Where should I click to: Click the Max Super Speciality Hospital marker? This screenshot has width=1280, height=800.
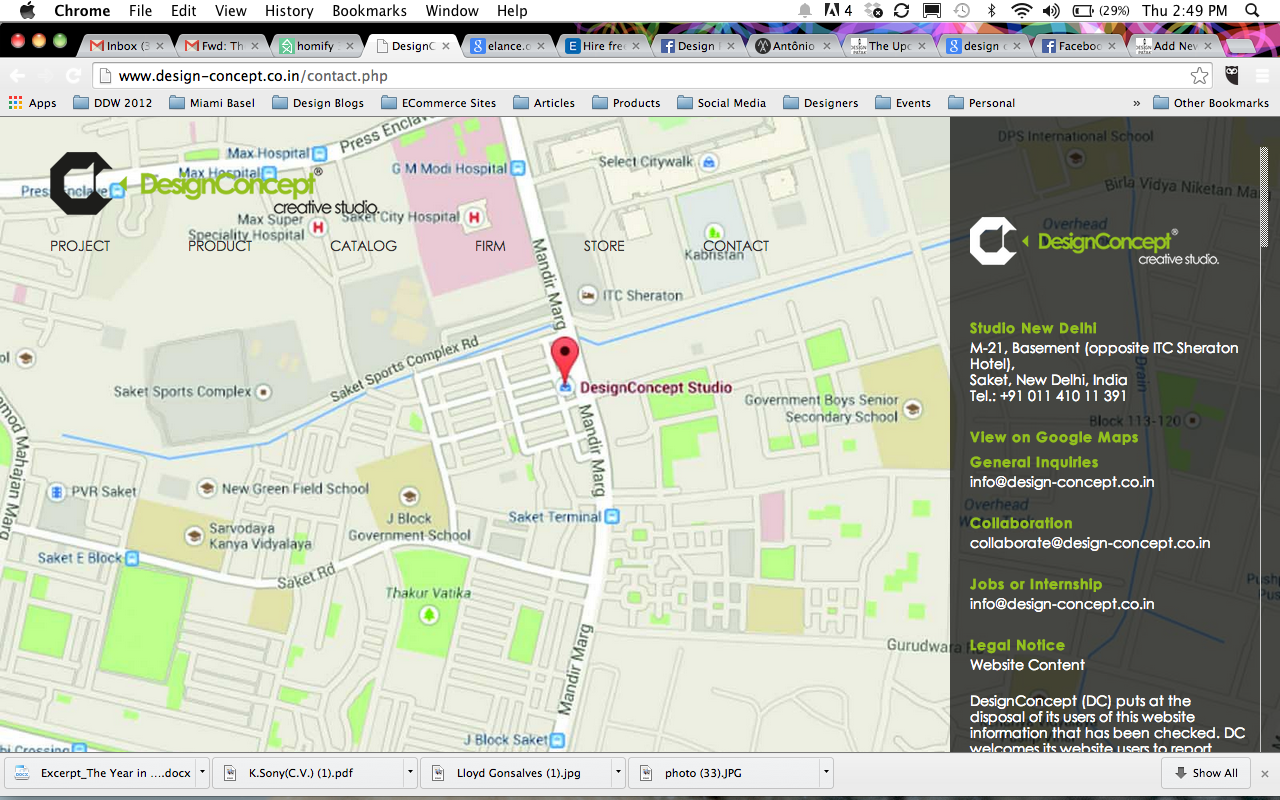318,227
